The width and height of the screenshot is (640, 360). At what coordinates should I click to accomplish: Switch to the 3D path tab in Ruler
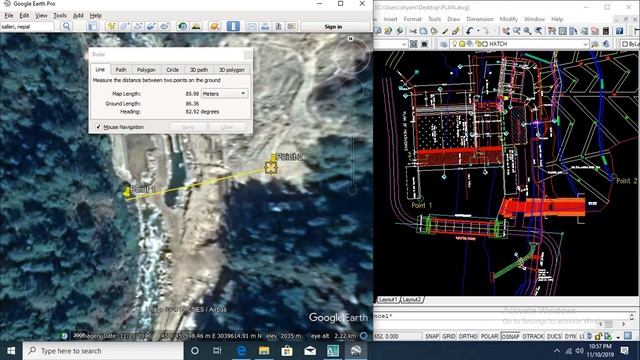199,70
